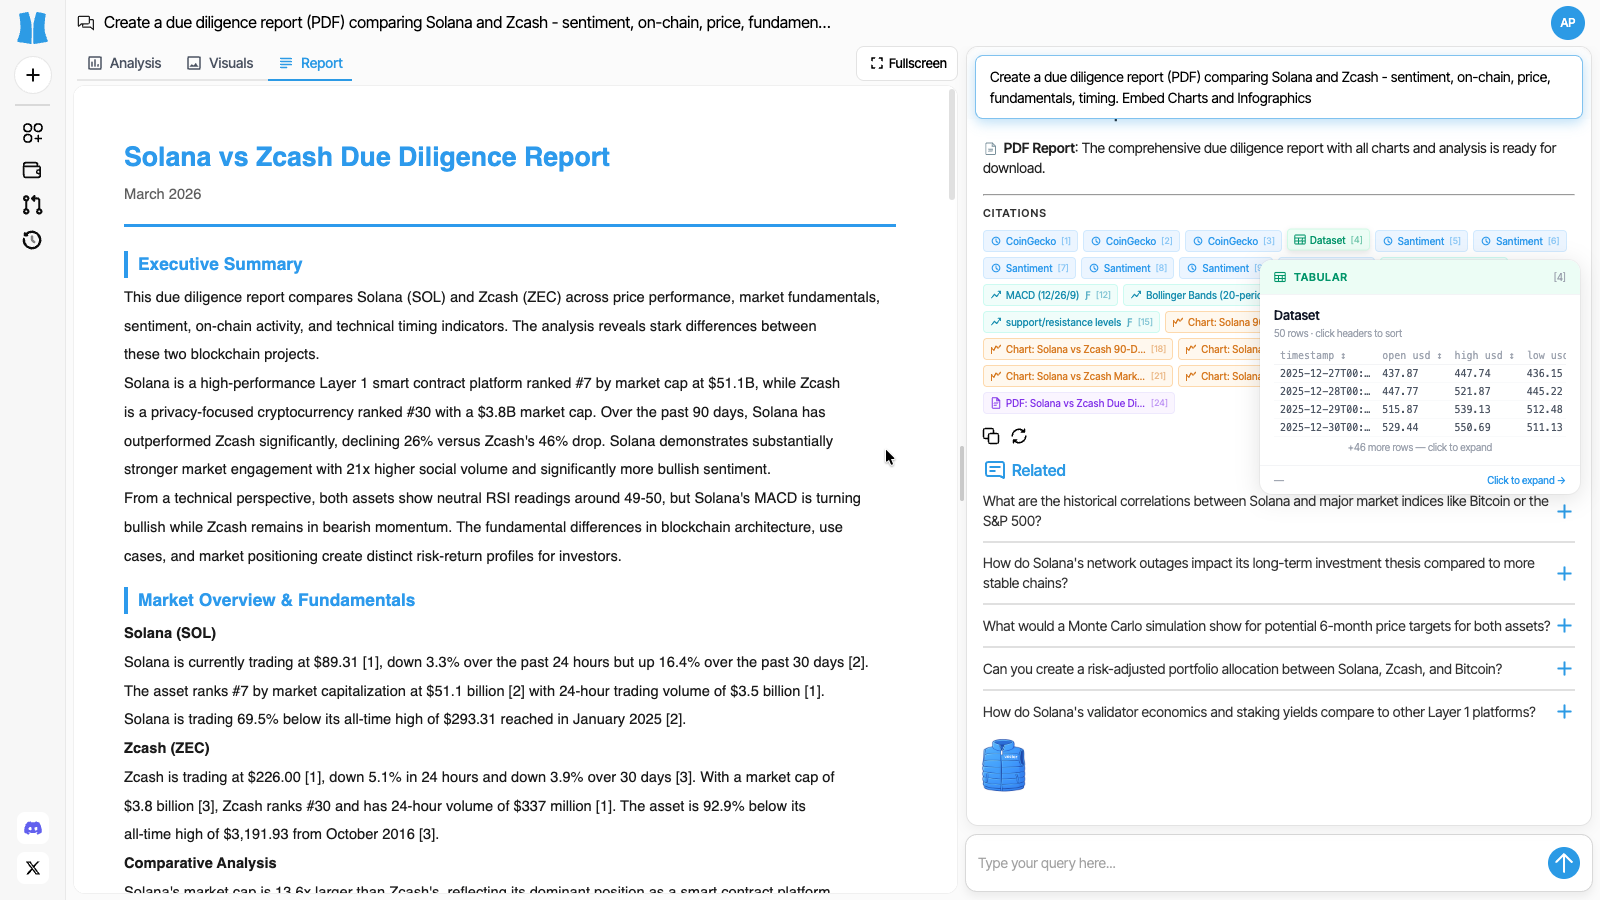The height and width of the screenshot is (900, 1600).
Task: Open chat history via the clock icon
Action: point(31,240)
